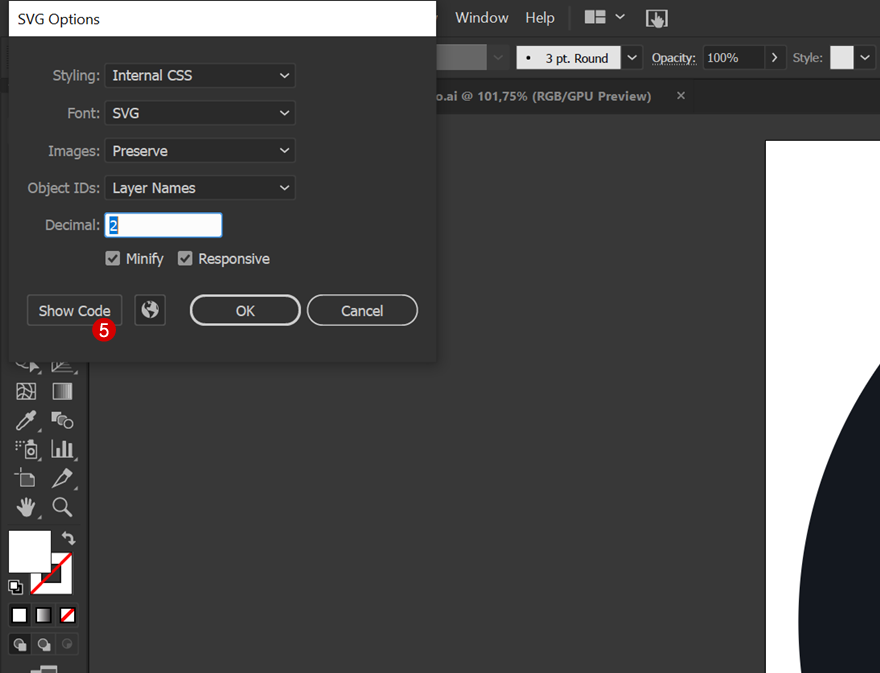880x673 pixels.
Task: Open the Help menu
Action: tap(540, 18)
